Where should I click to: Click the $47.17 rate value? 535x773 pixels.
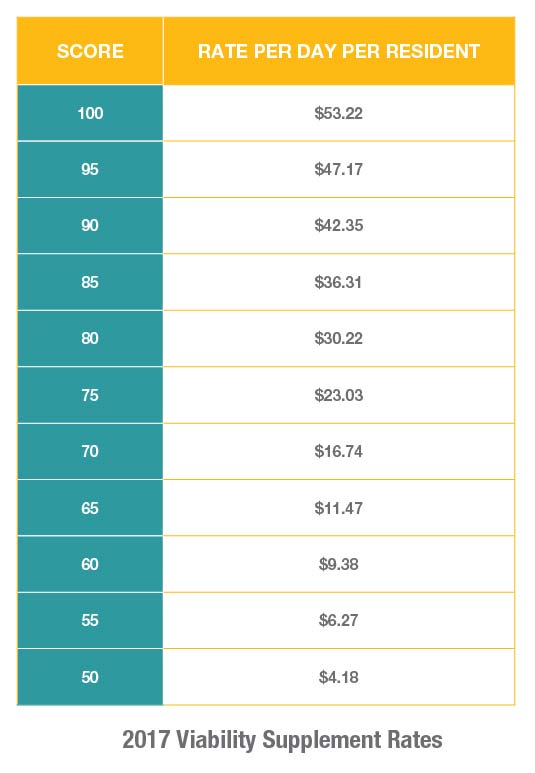coord(339,169)
